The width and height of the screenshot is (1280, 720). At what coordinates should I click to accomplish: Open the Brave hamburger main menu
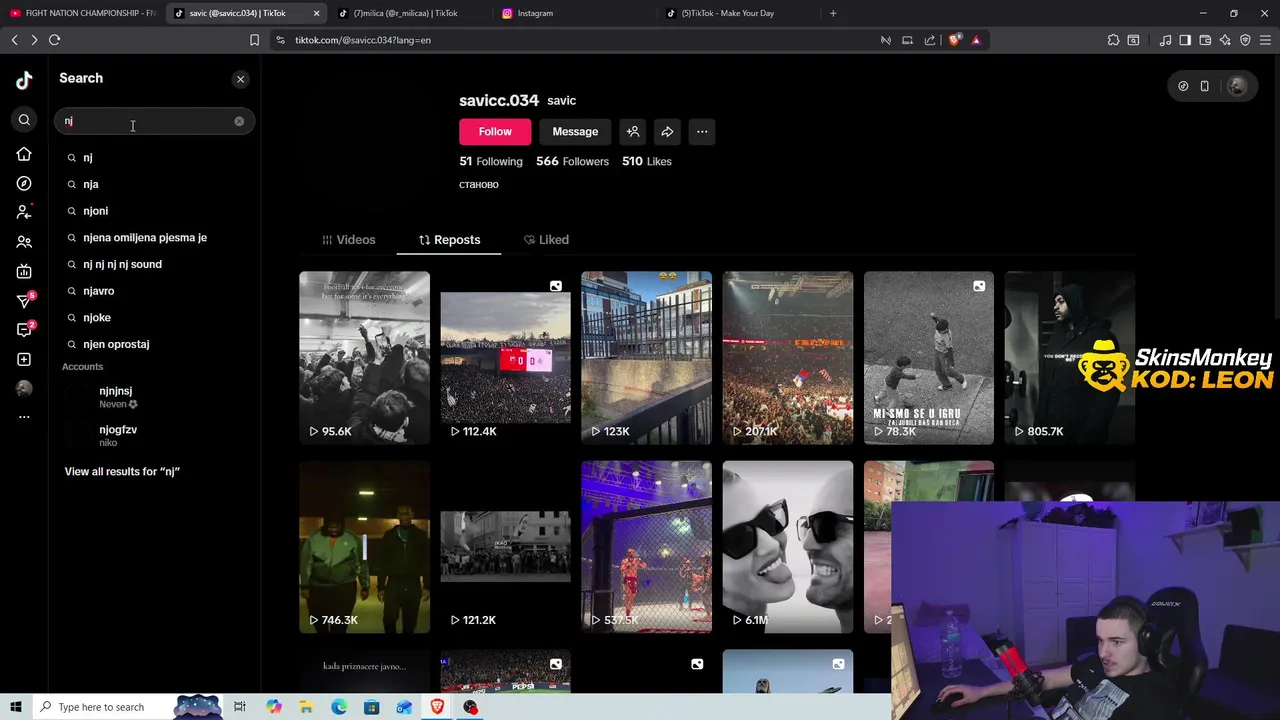(1265, 40)
